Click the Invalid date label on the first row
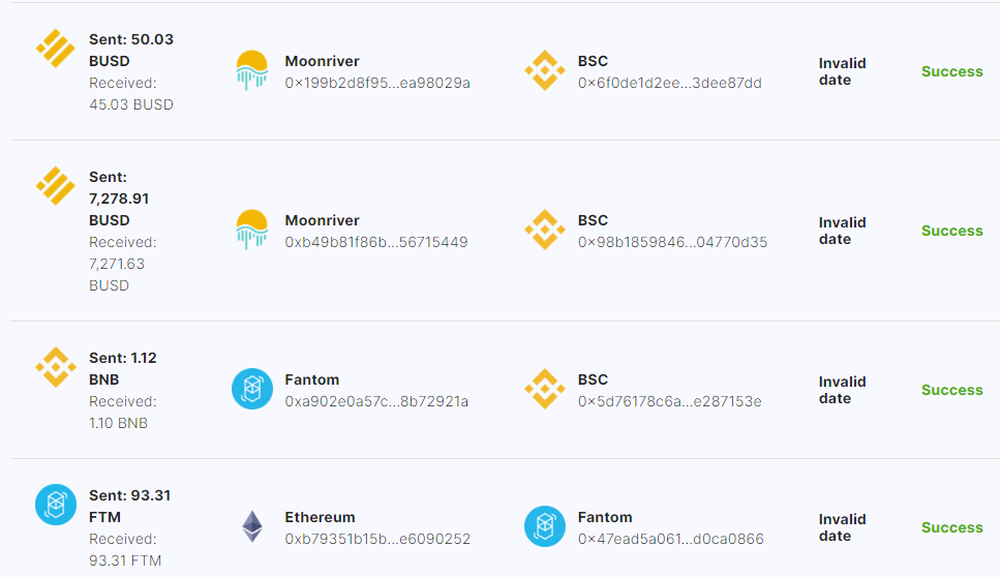The width and height of the screenshot is (1000, 577). (x=842, y=71)
